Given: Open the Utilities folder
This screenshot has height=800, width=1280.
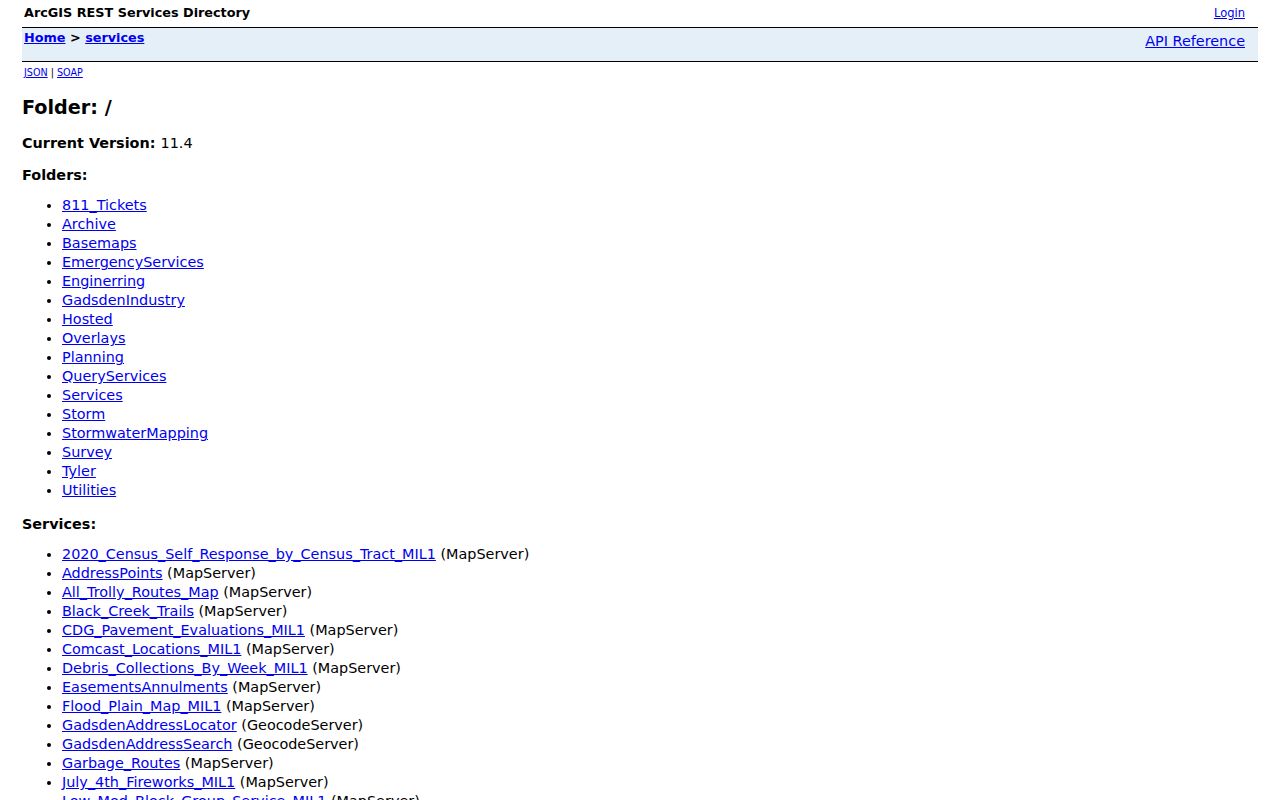Looking at the screenshot, I should [x=89, y=490].
